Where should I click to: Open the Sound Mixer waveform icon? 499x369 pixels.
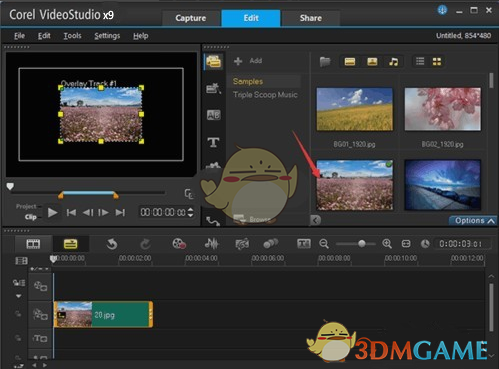[x=211, y=244]
